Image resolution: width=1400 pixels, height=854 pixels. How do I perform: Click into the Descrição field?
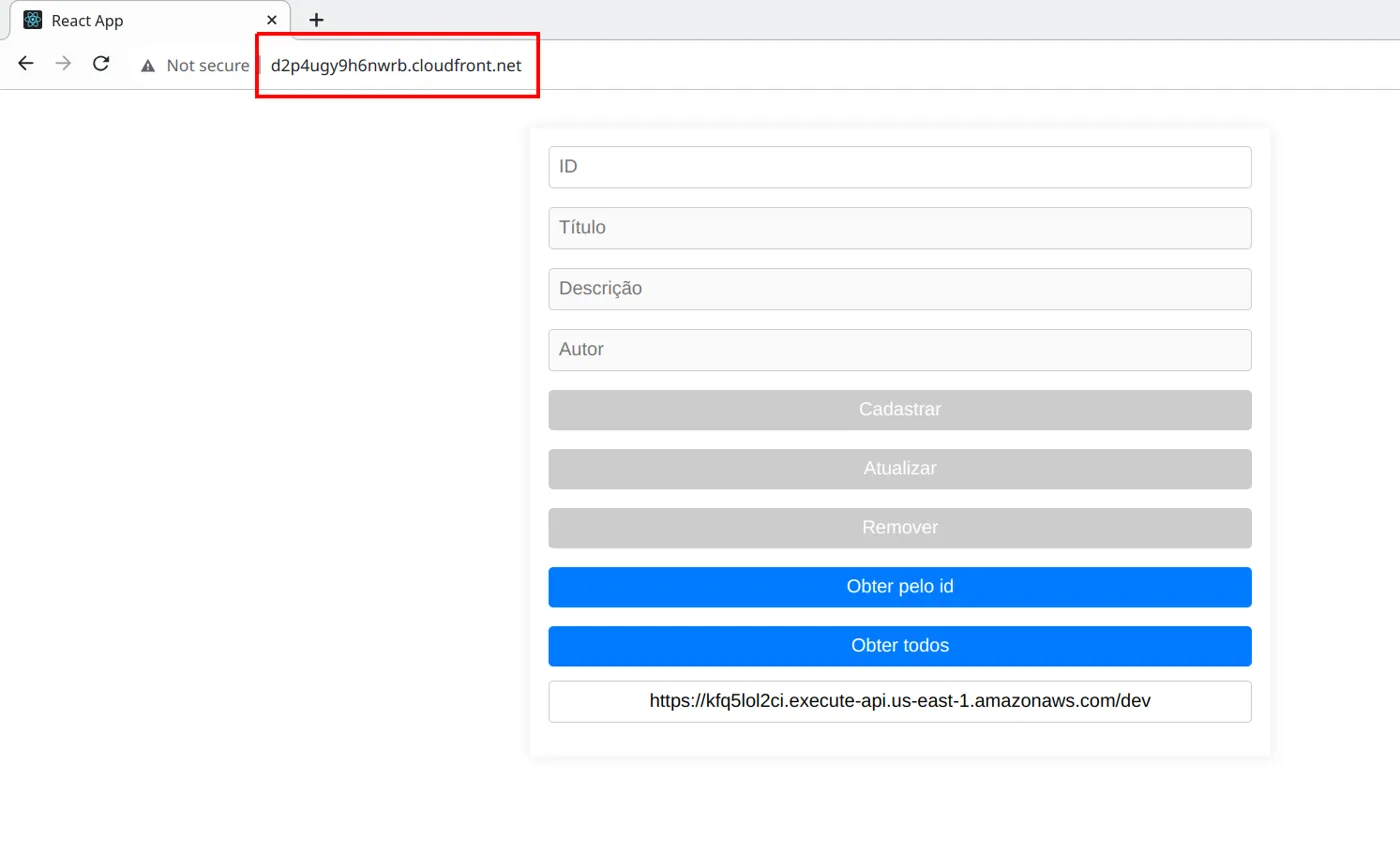900,289
